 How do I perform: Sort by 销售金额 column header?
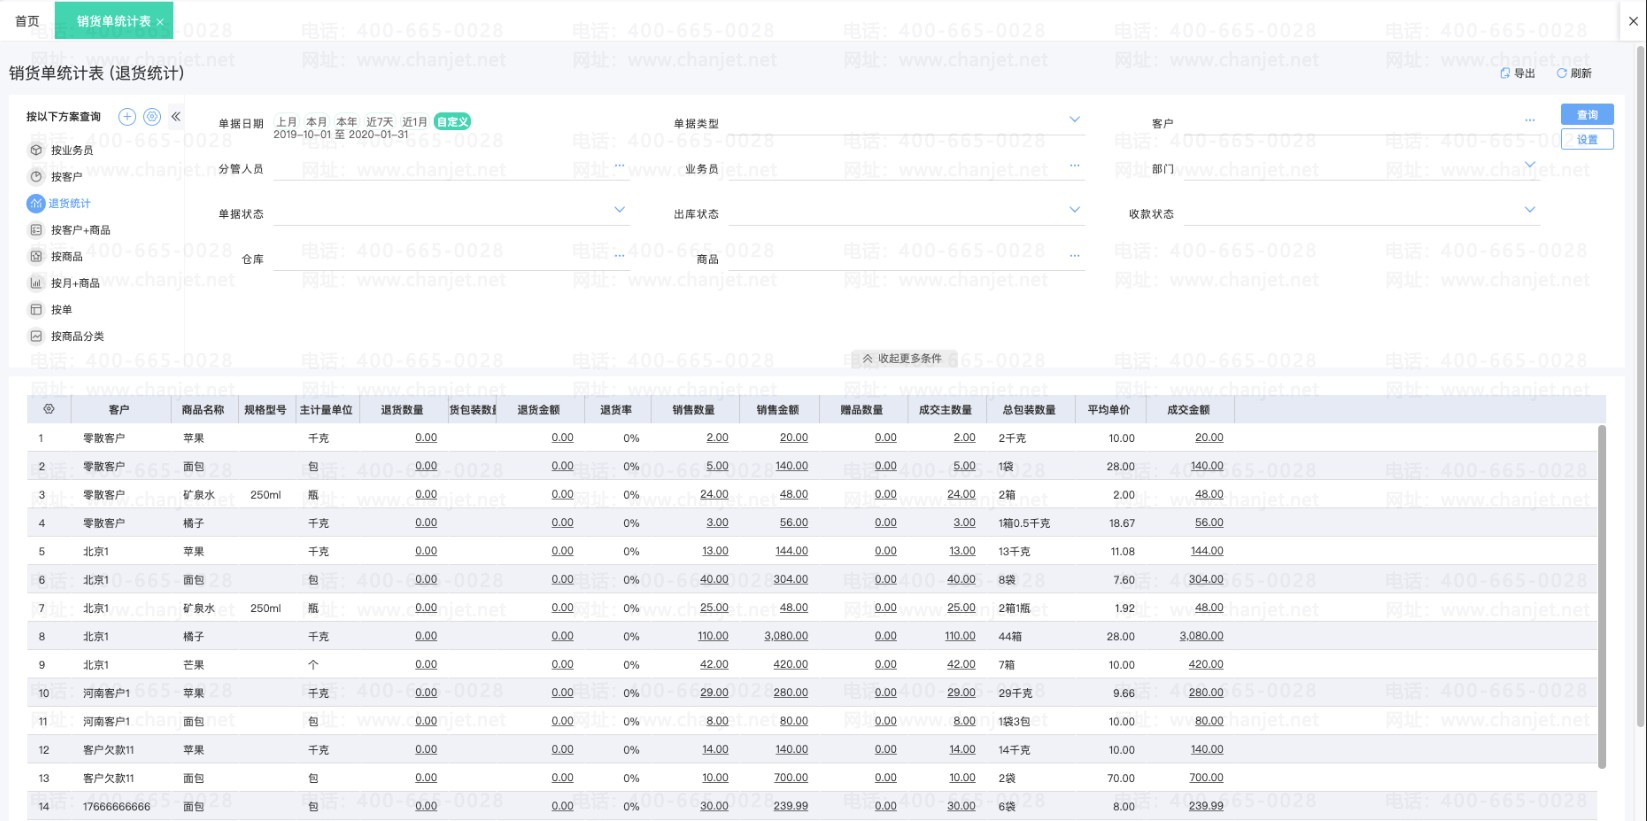pyautogui.click(x=777, y=410)
